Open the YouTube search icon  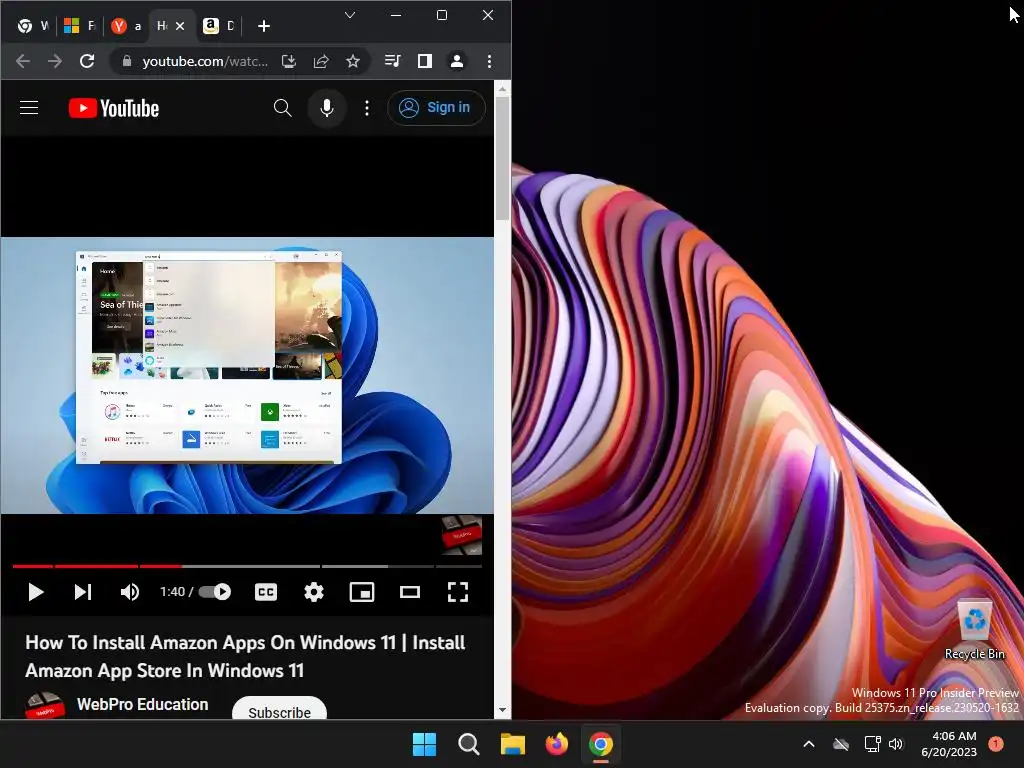tap(282, 108)
